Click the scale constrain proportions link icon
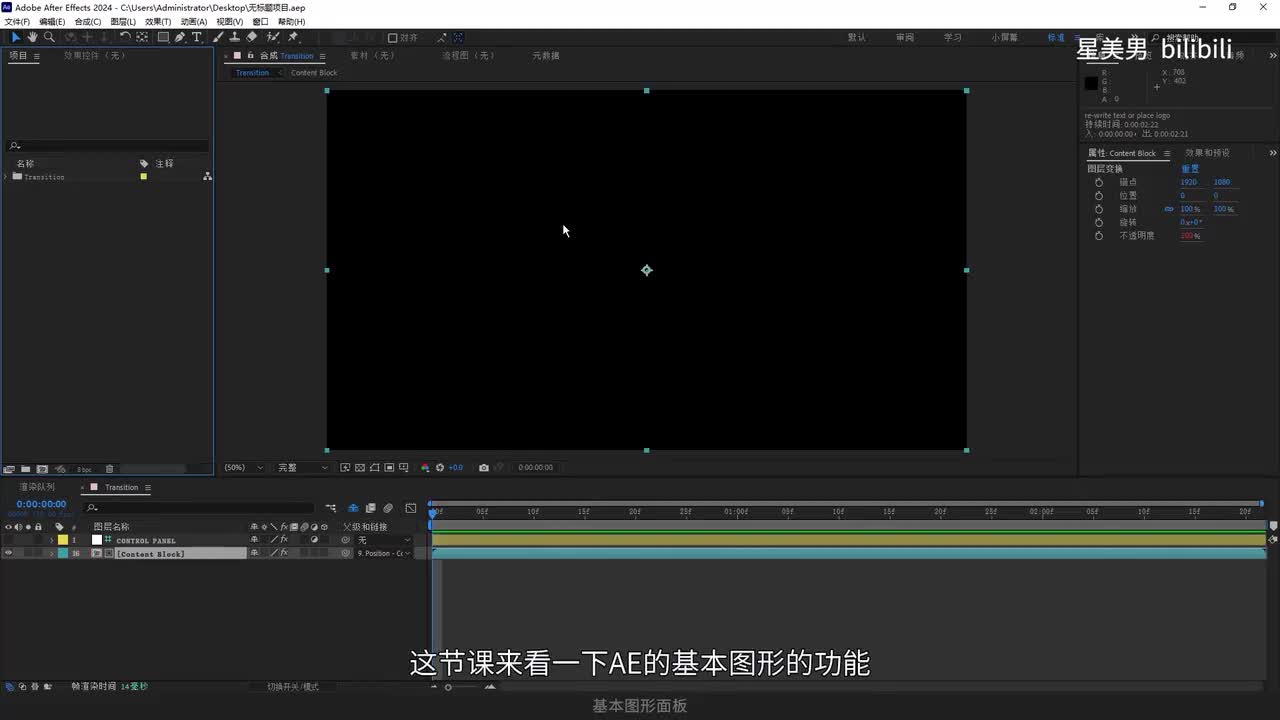The width and height of the screenshot is (1280, 720). tap(1168, 209)
